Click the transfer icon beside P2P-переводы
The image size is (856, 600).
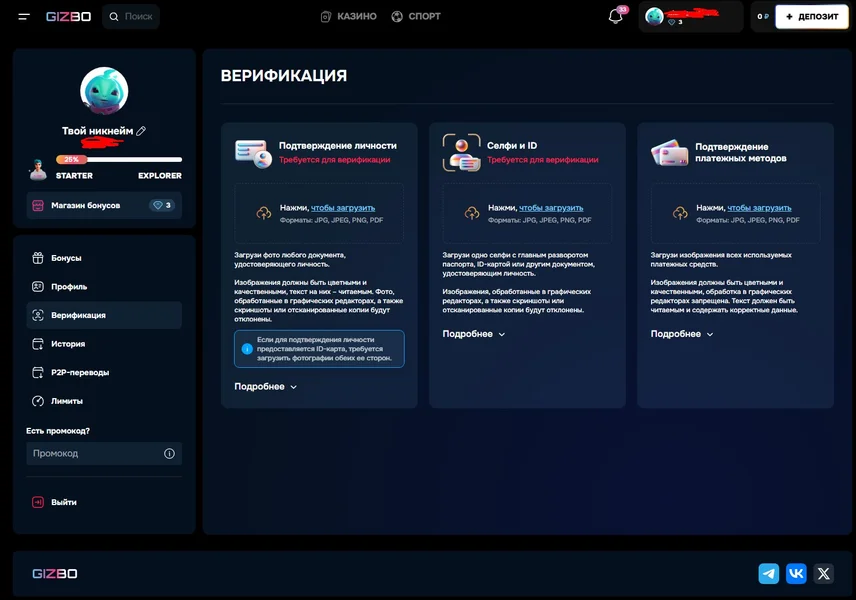38,372
